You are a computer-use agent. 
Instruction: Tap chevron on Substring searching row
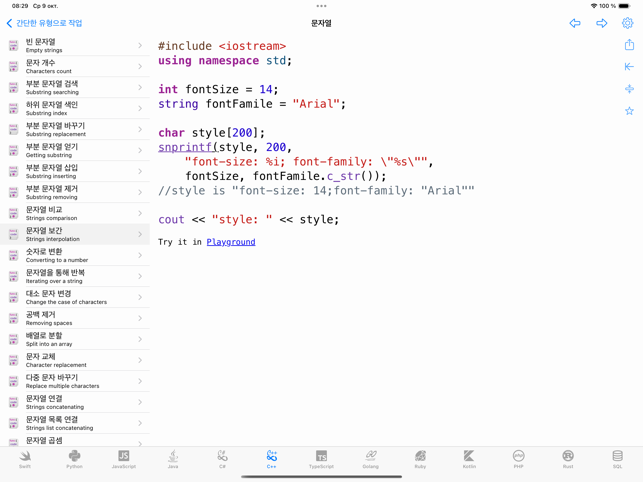(x=140, y=87)
